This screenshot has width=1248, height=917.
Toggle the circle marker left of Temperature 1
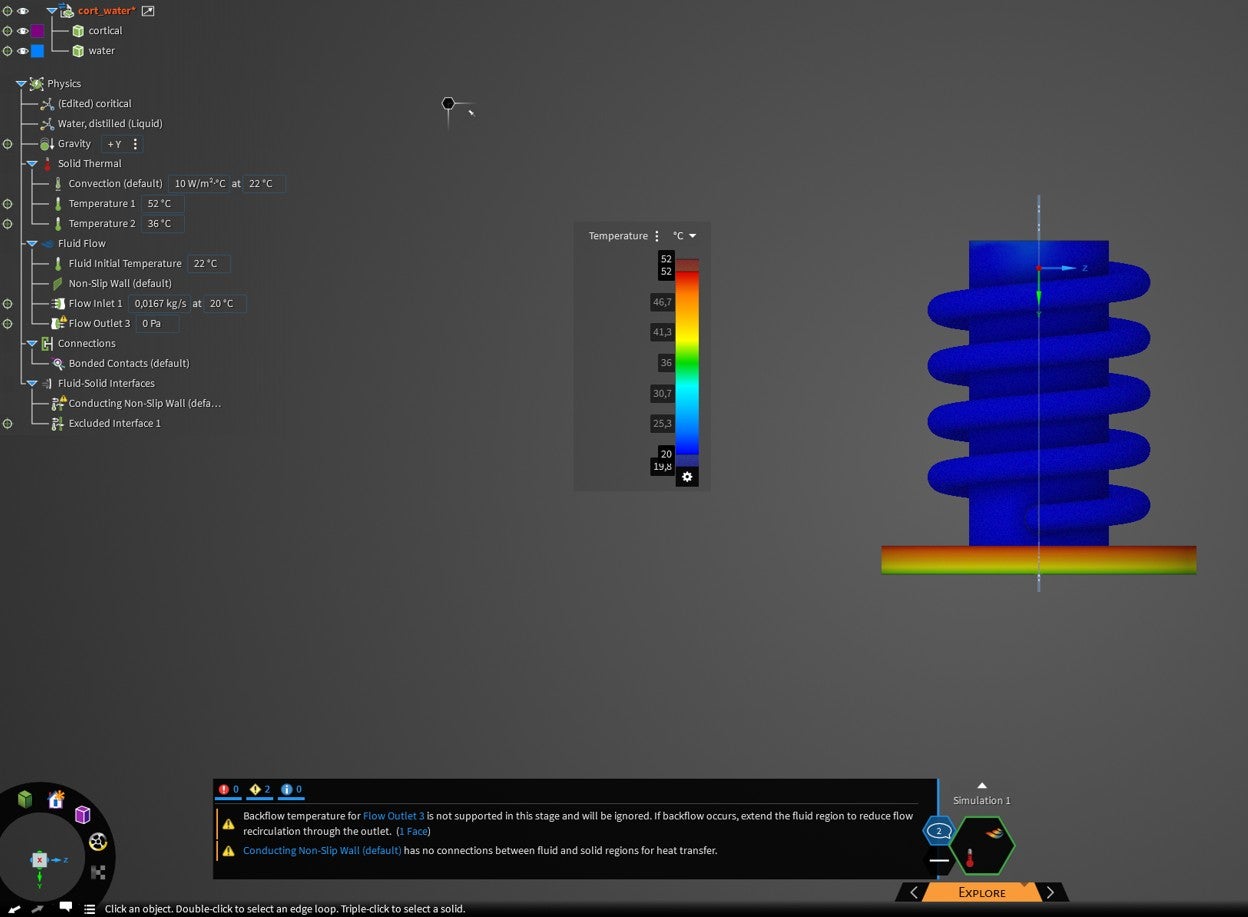point(8,204)
